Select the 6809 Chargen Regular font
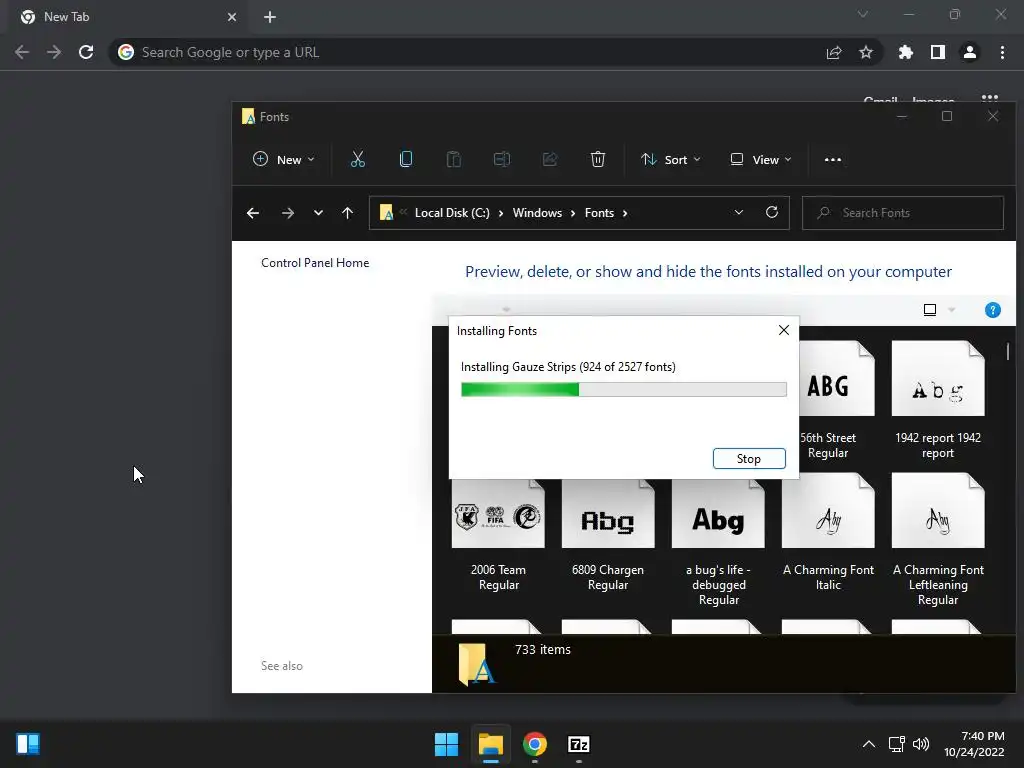Screen dimensions: 1024x768 (x=608, y=536)
